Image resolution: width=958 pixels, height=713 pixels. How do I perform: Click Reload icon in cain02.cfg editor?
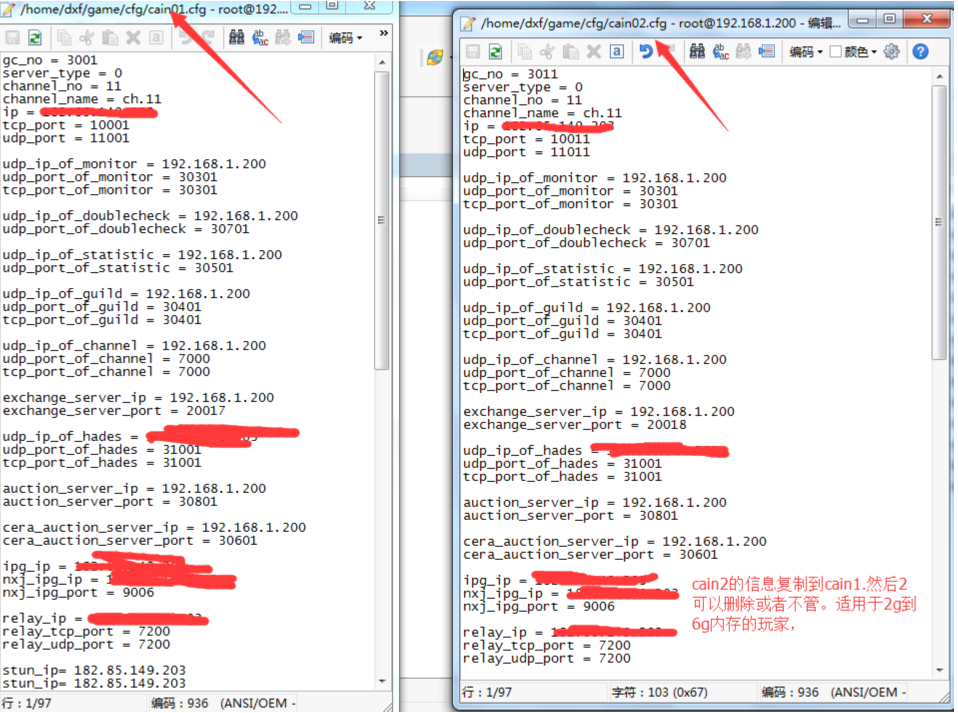click(x=495, y=51)
